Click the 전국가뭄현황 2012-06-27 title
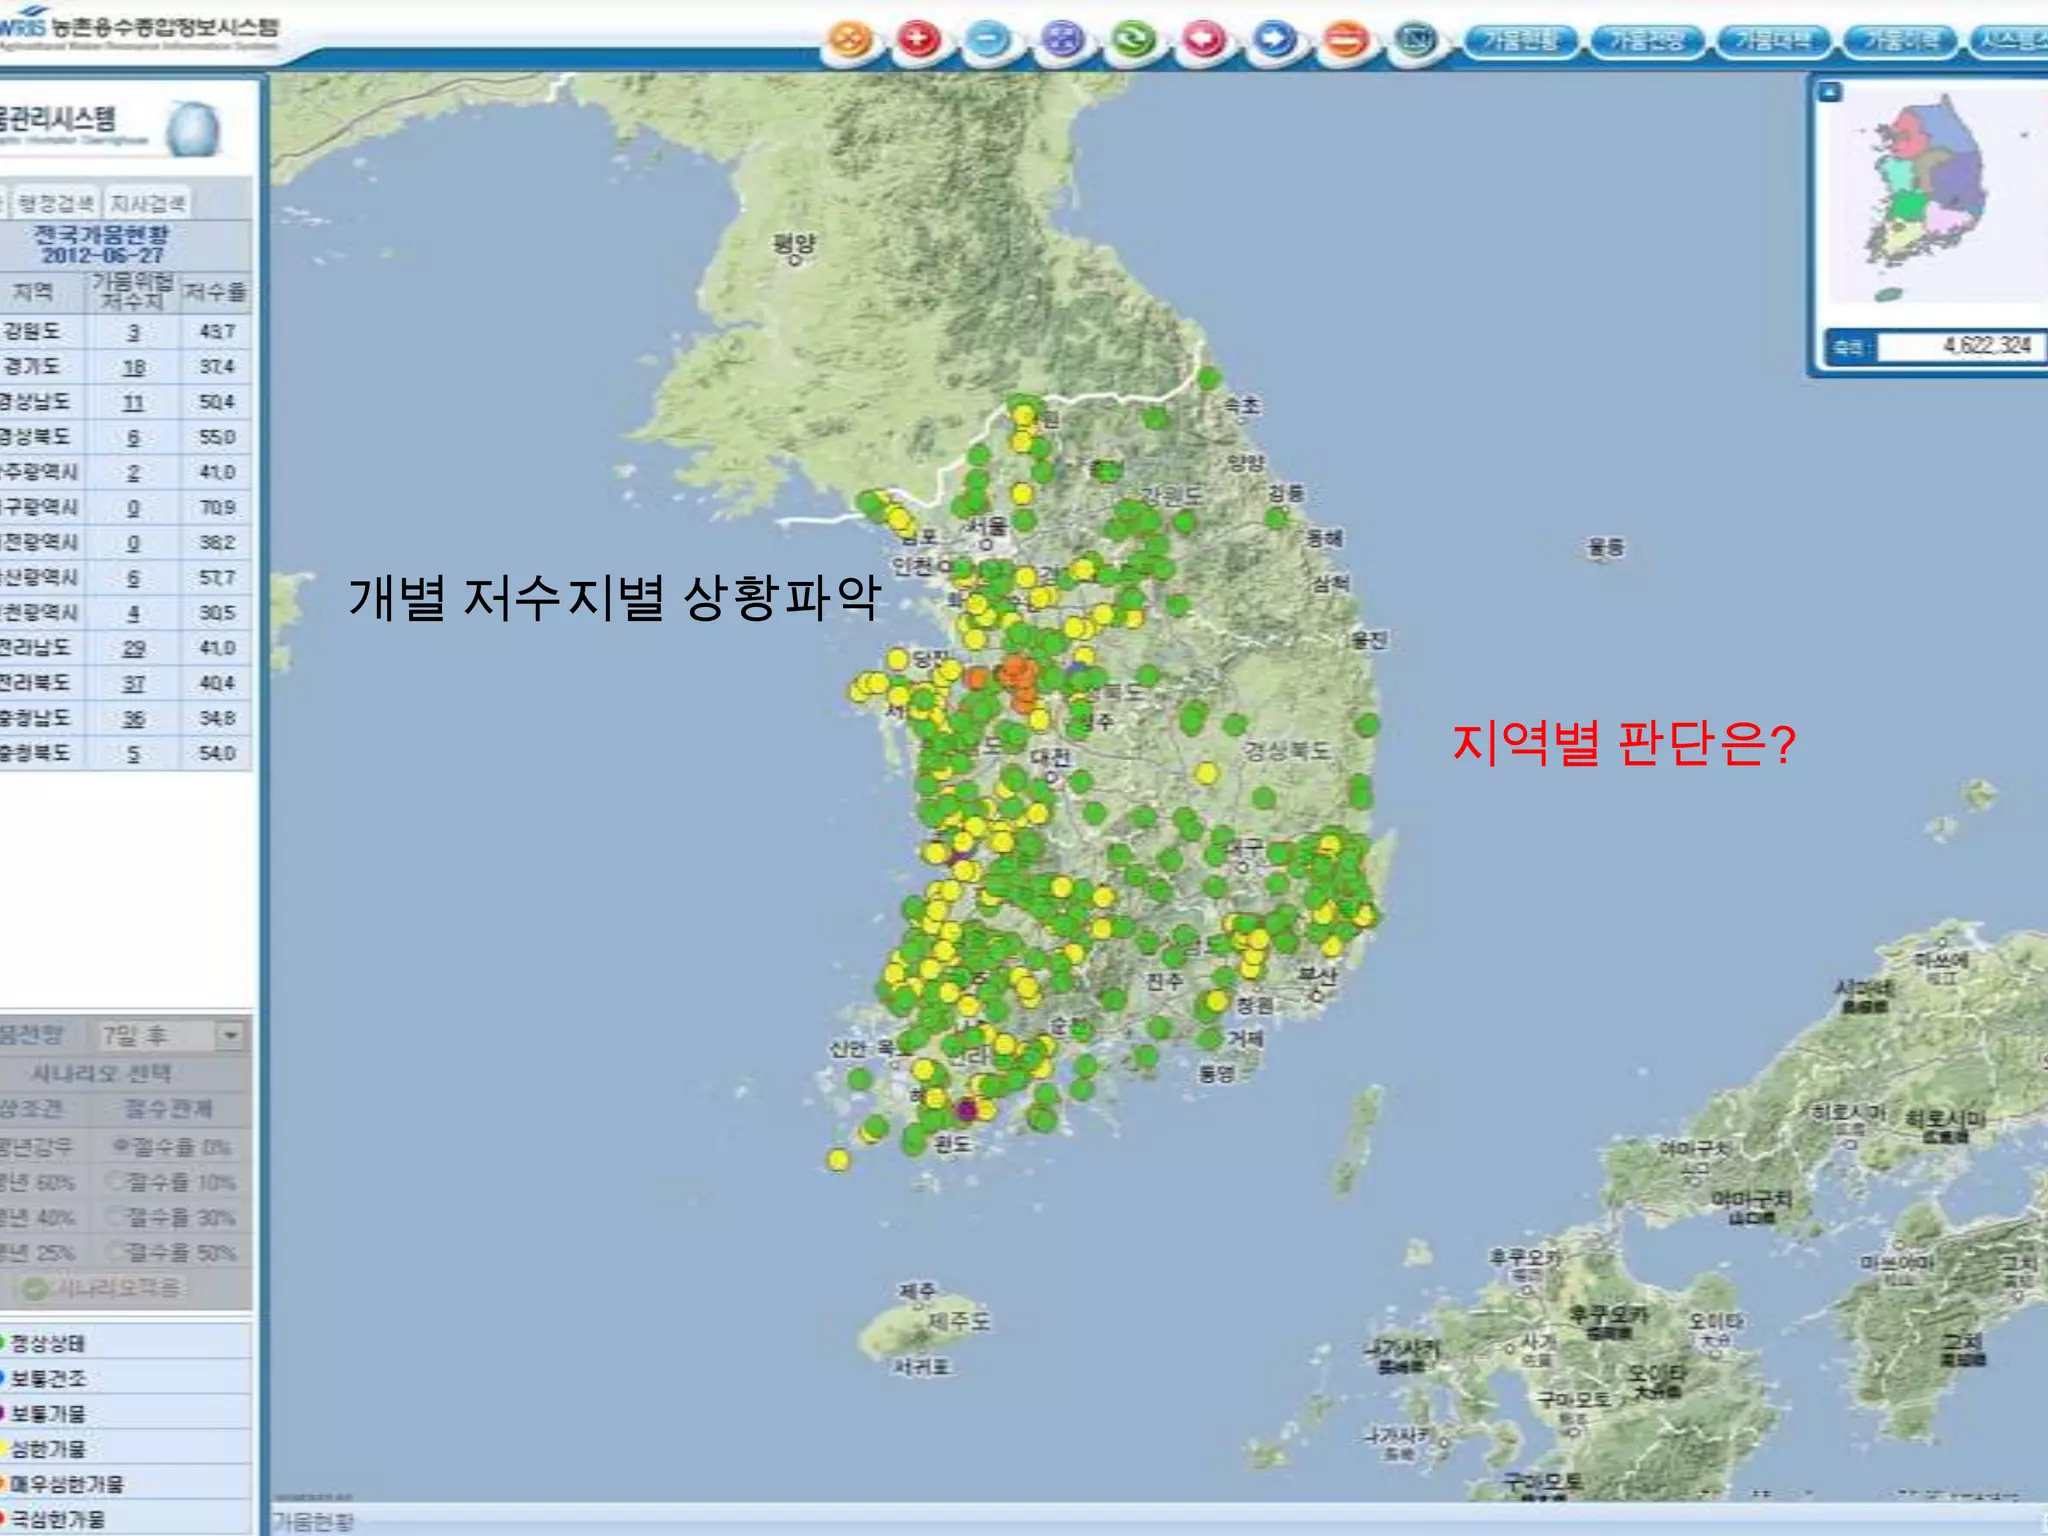This screenshot has height=1536, width=2048. (x=101, y=244)
